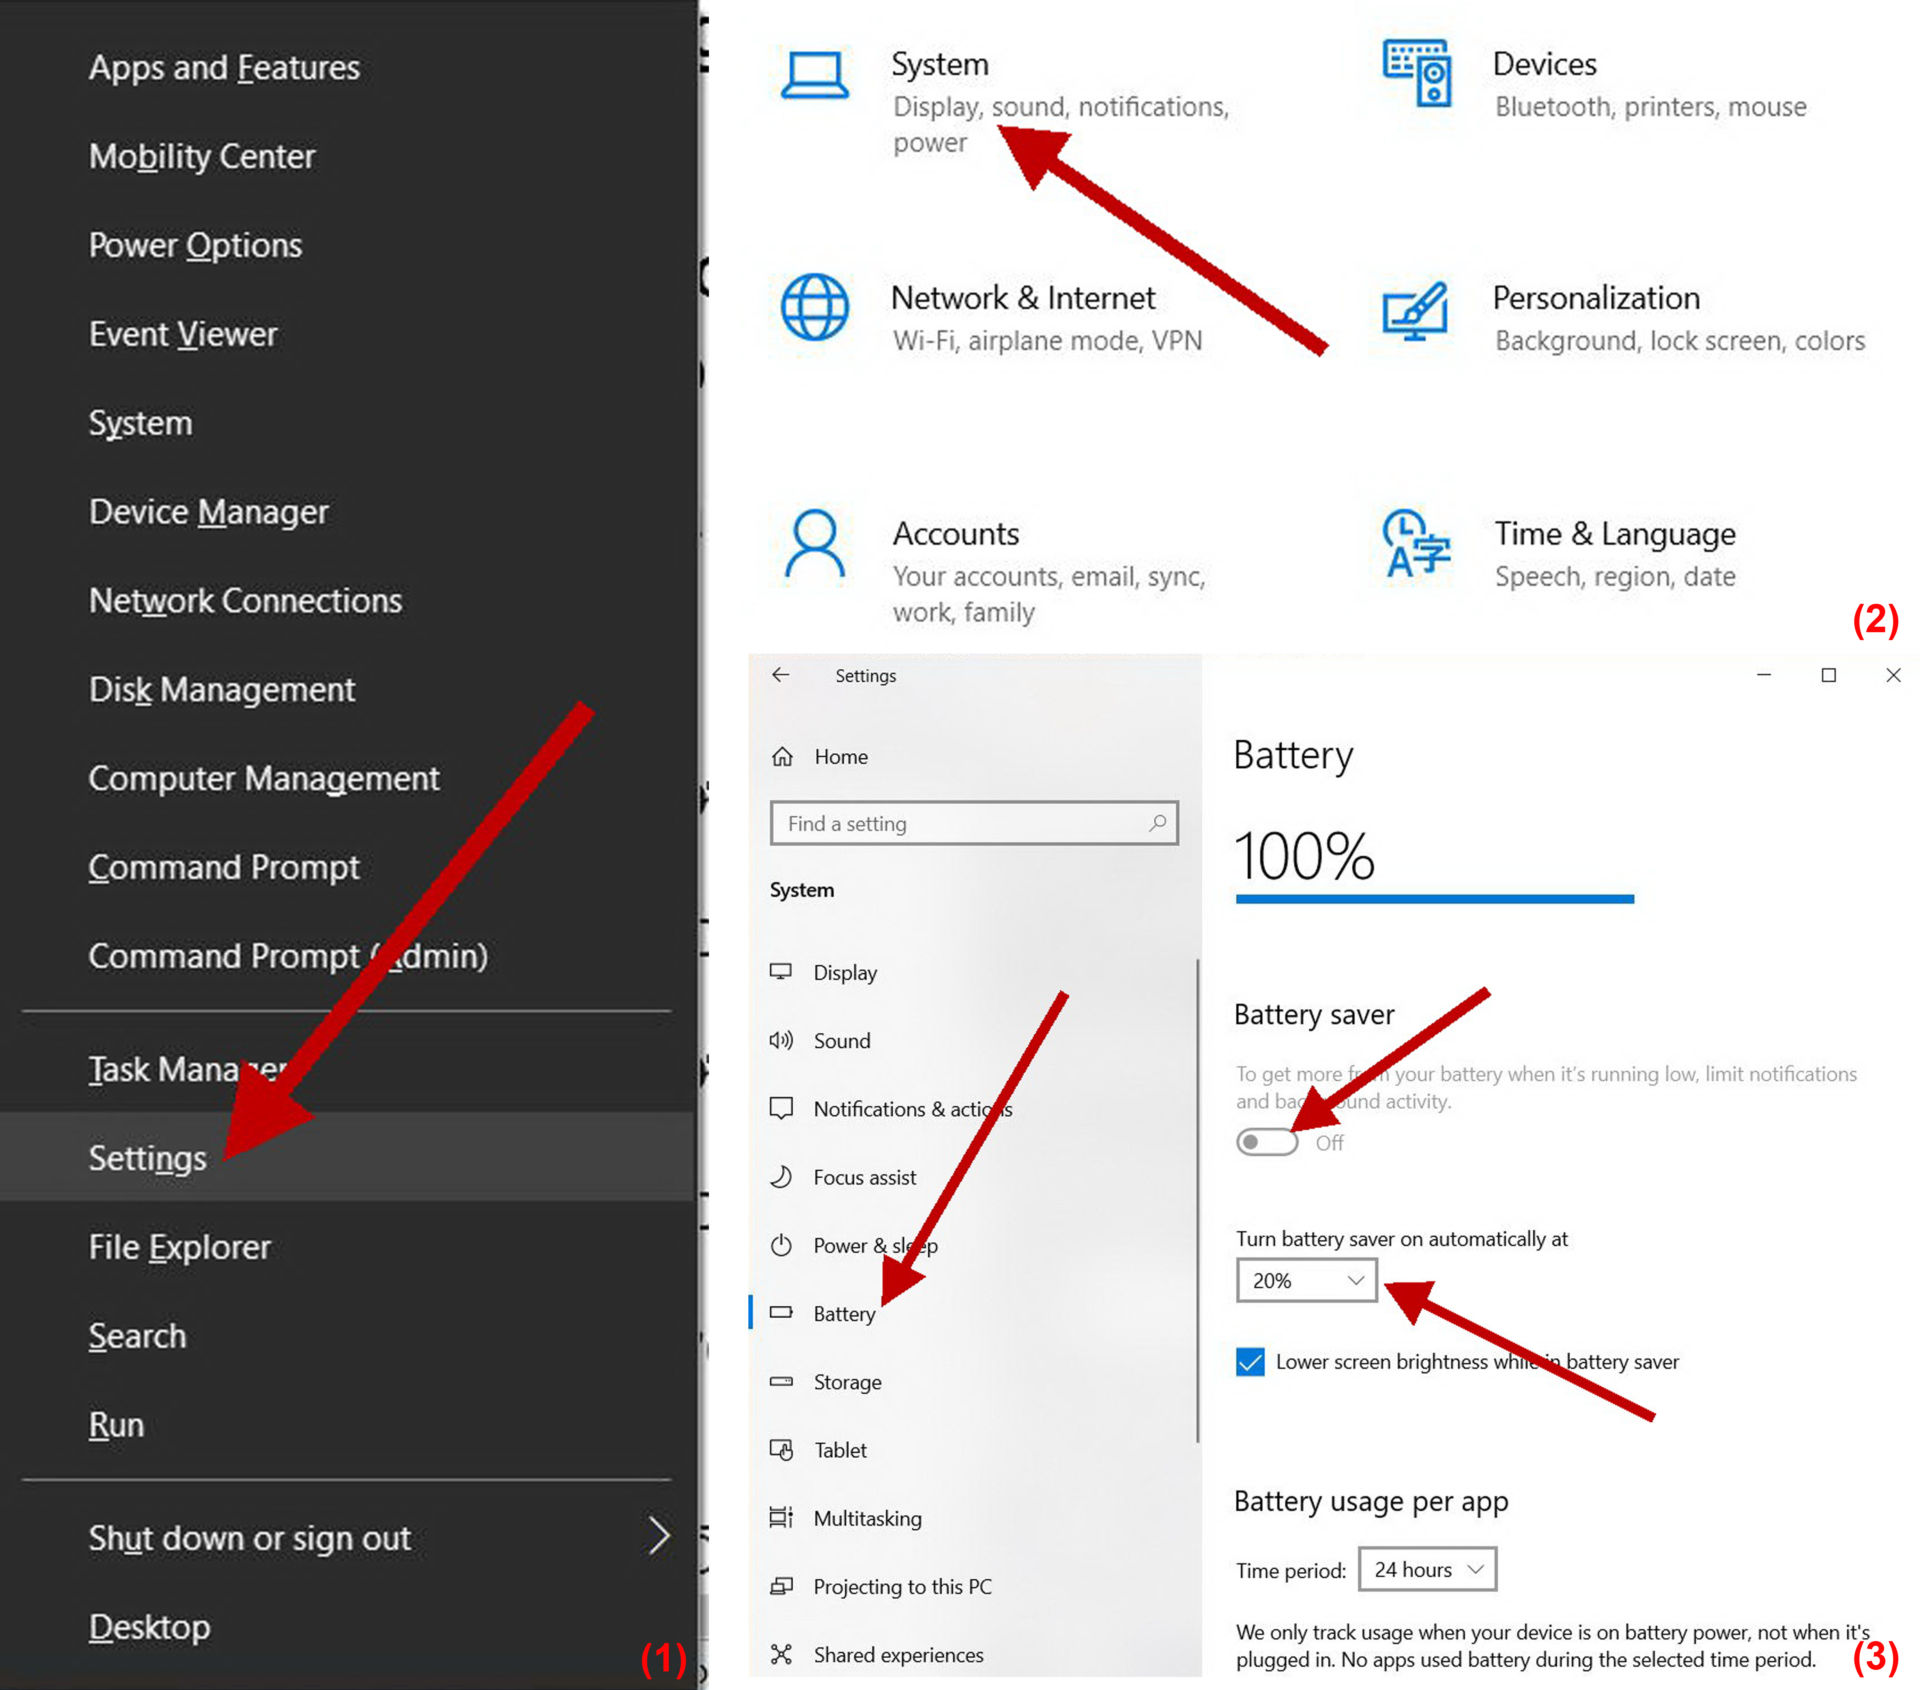
Task: Expand the 24 hours time period dropdown
Action: 1427,1569
